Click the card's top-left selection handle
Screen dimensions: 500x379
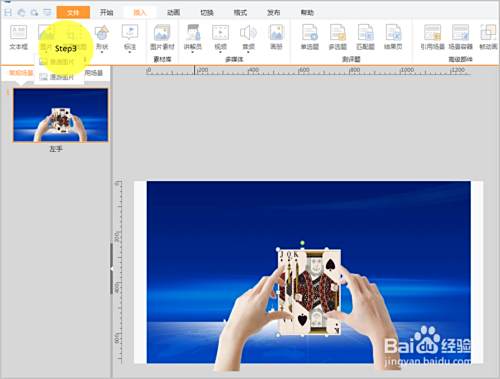click(278, 249)
